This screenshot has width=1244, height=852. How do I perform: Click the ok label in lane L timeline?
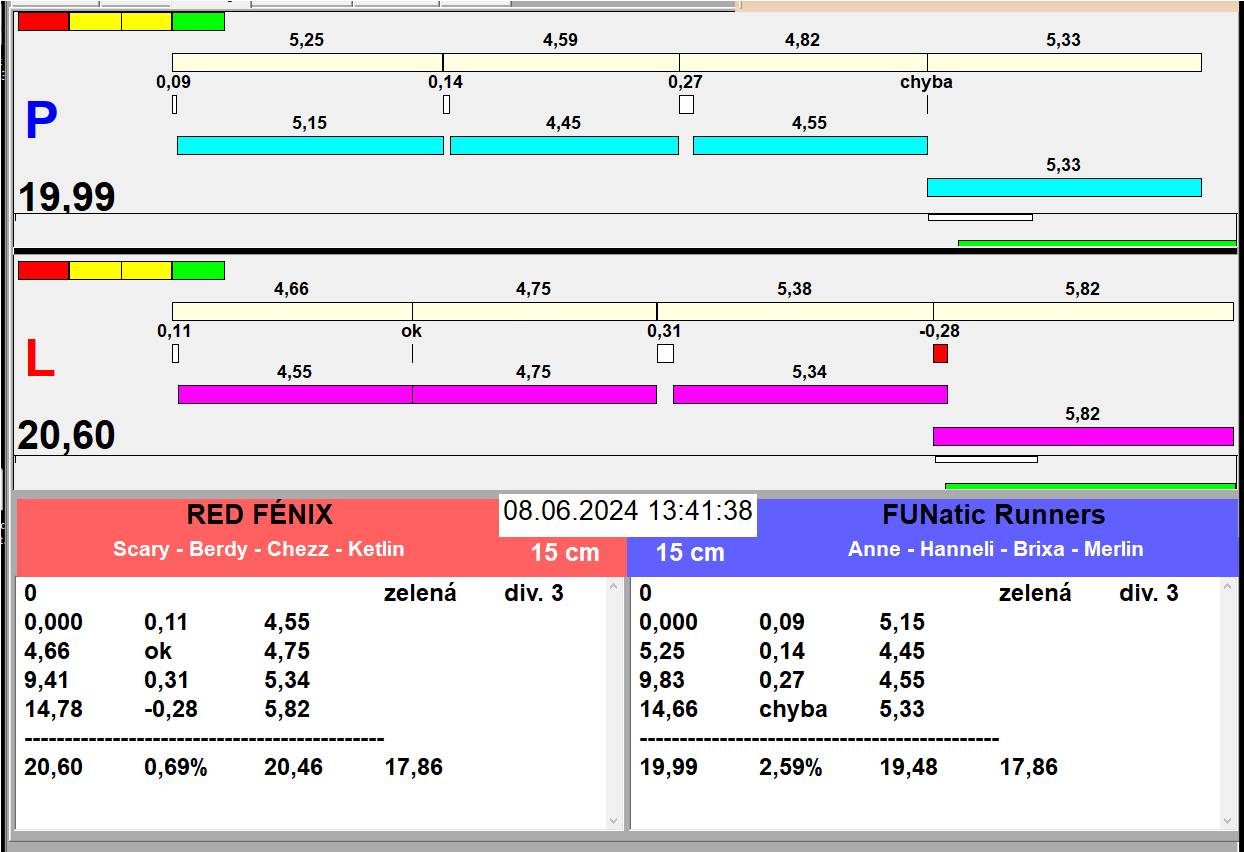(x=411, y=331)
